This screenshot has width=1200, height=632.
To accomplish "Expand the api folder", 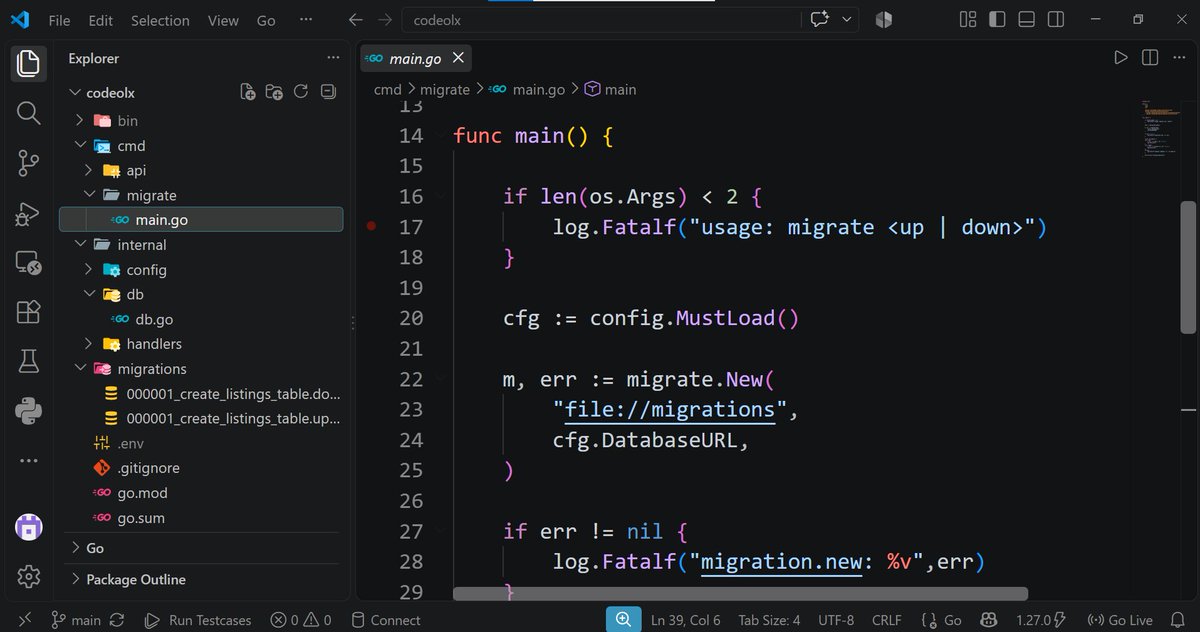I will pos(90,171).
